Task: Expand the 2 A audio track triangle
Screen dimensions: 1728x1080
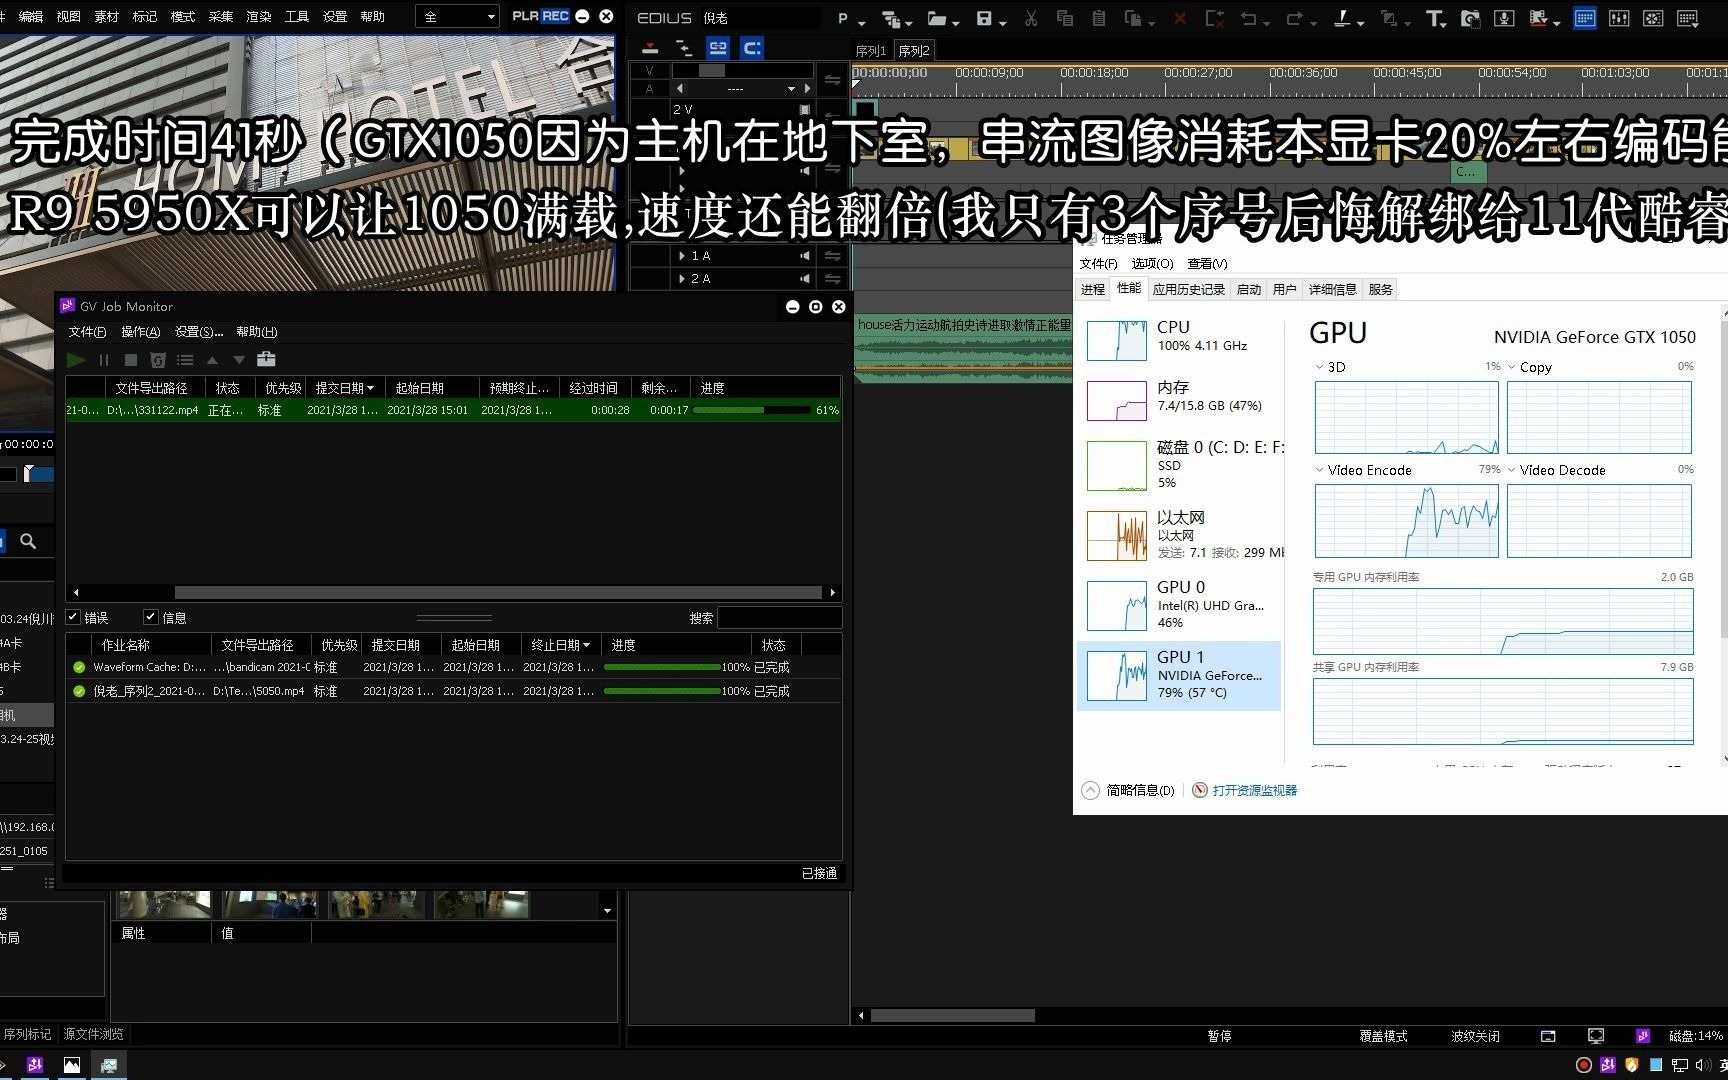Action: pyautogui.click(x=682, y=279)
